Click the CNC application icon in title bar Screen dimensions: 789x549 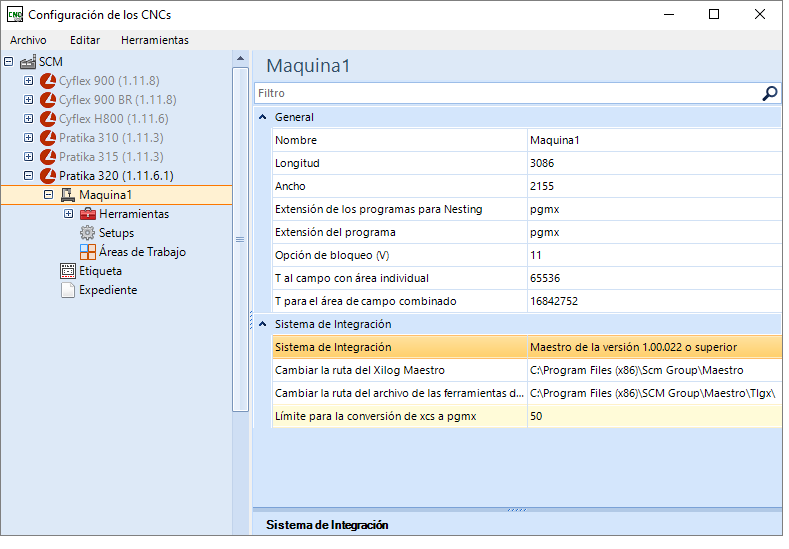pyautogui.click(x=15, y=15)
